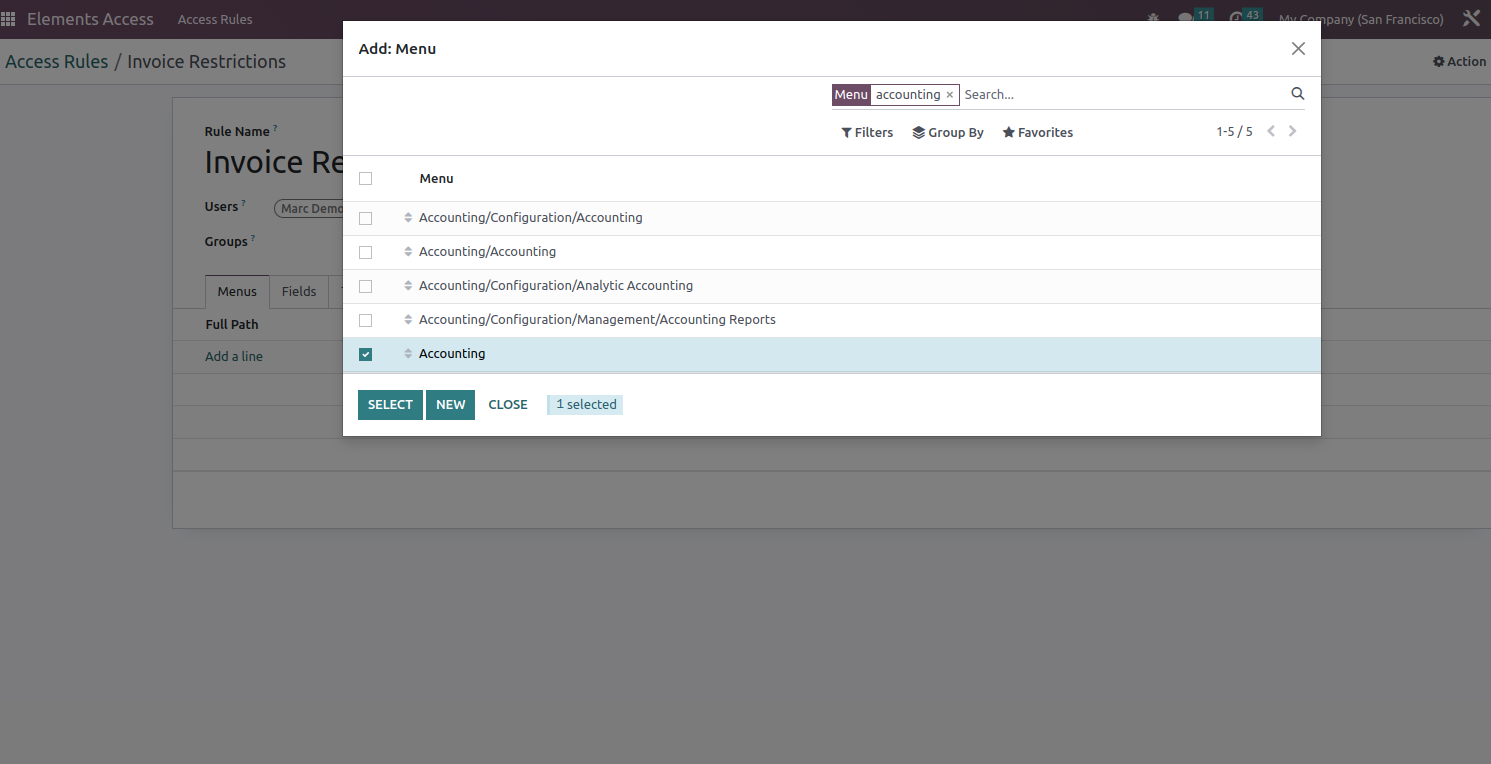Select all menus with the header checkbox
The image size is (1491, 764).
(366, 178)
